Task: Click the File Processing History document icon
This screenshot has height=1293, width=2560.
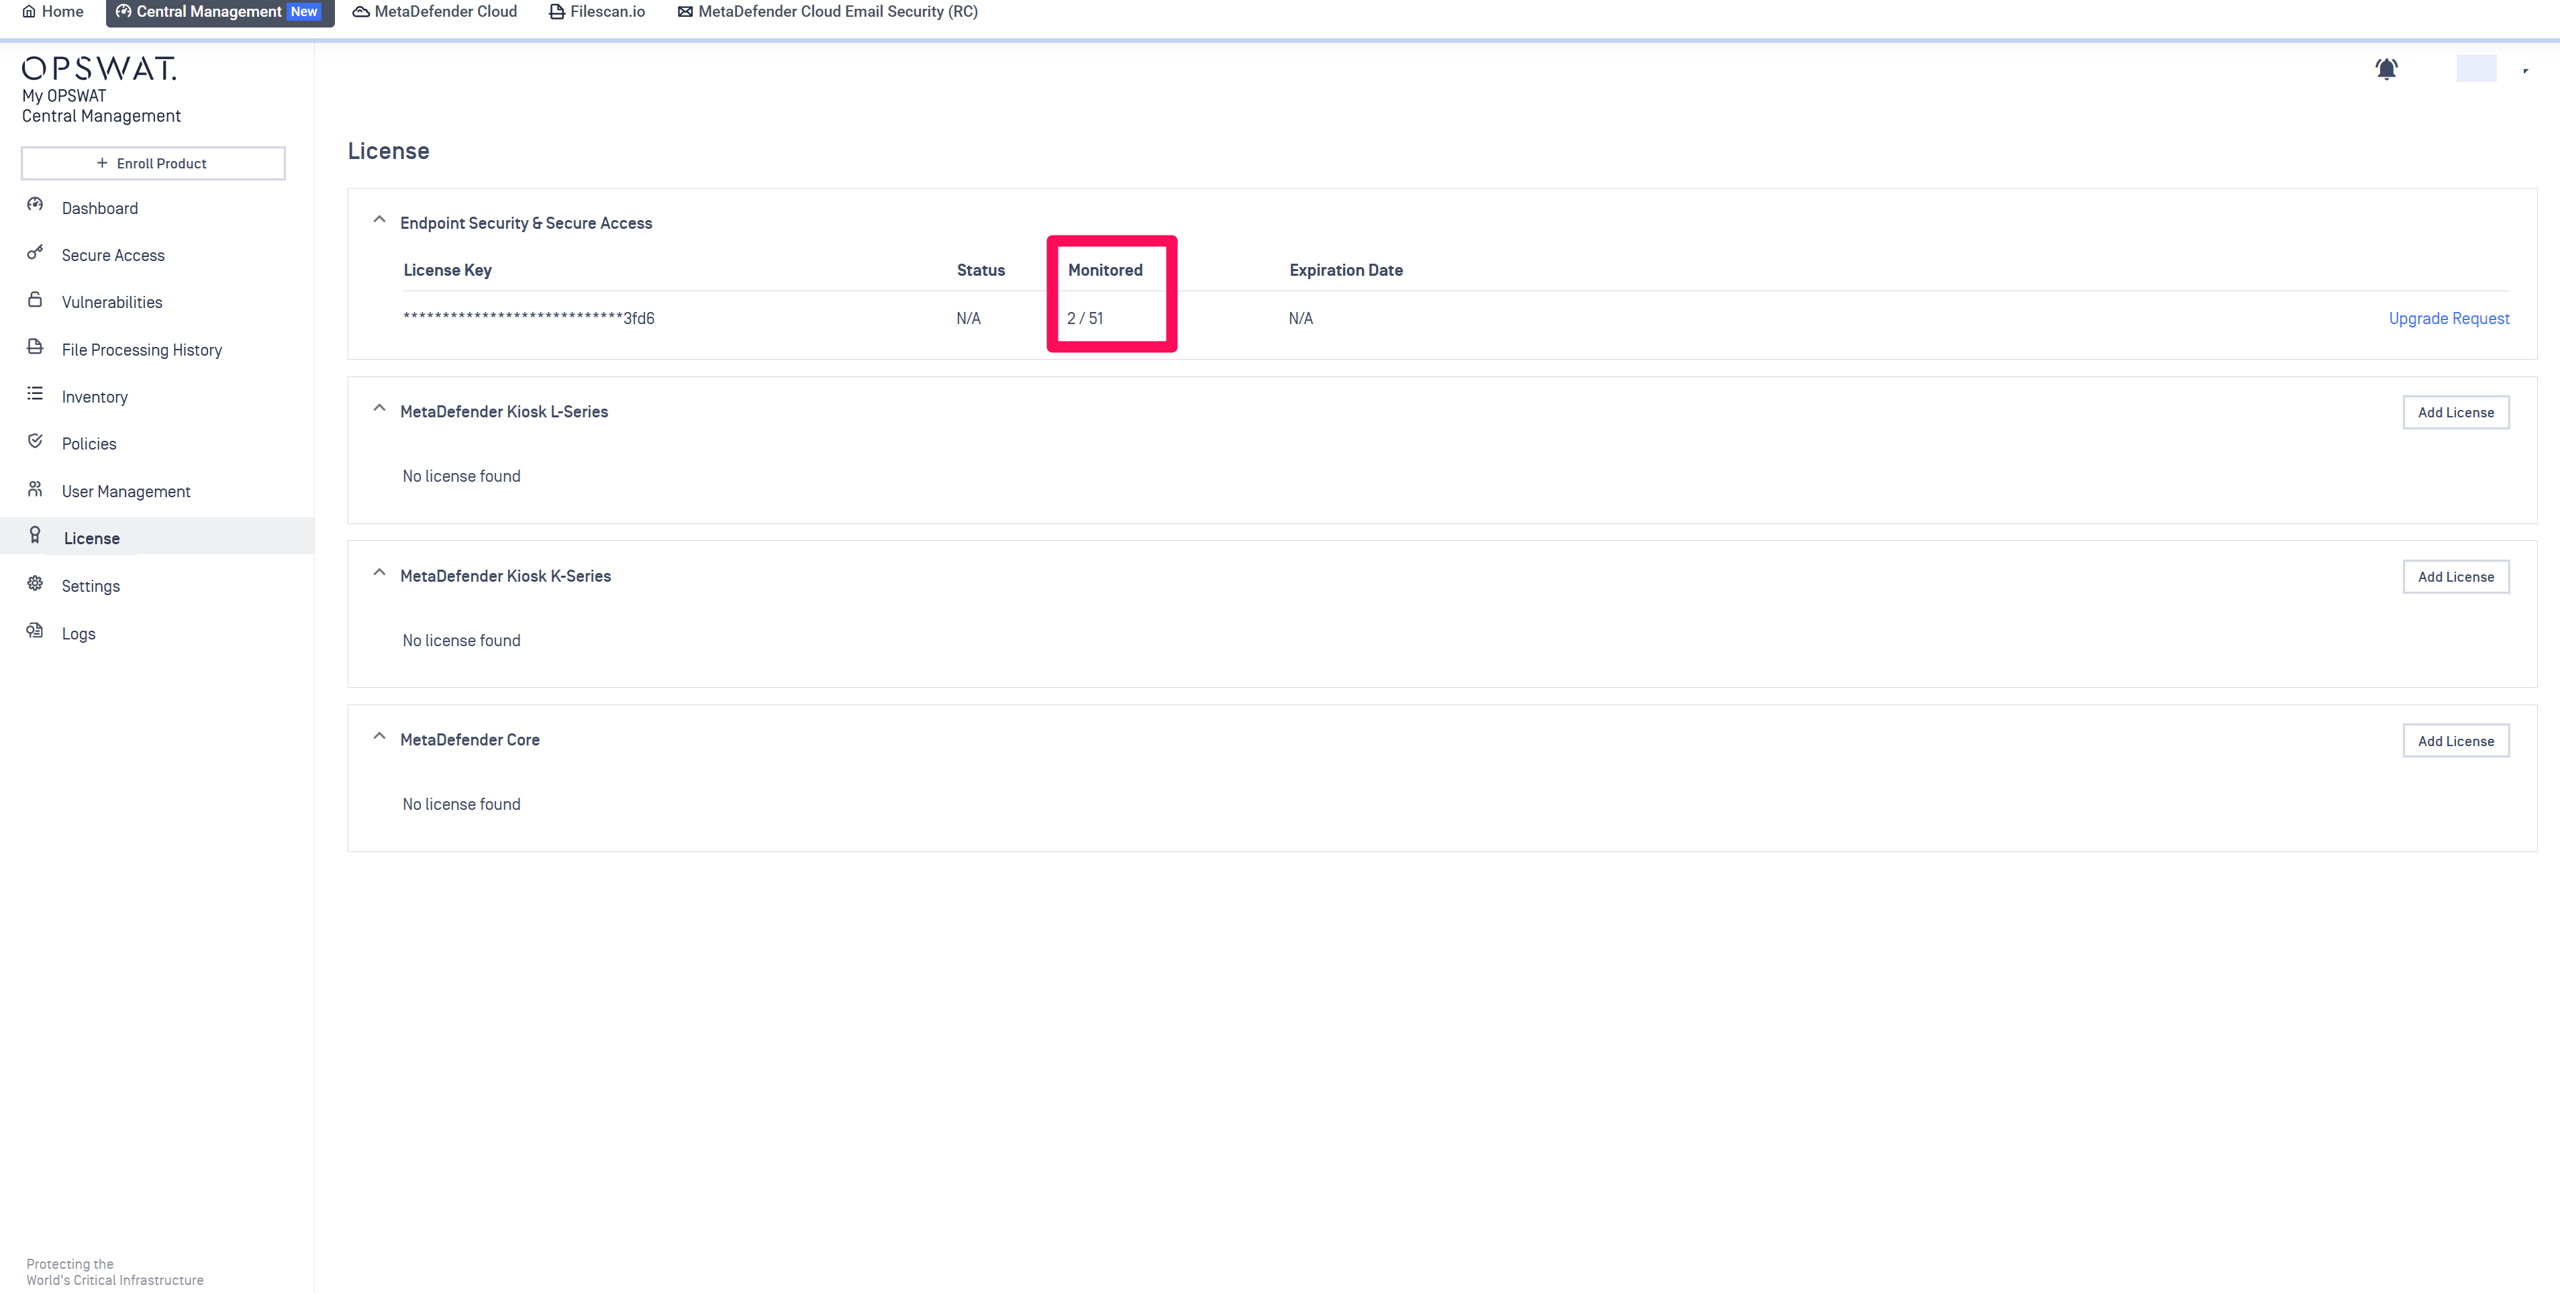Action: (x=35, y=347)
